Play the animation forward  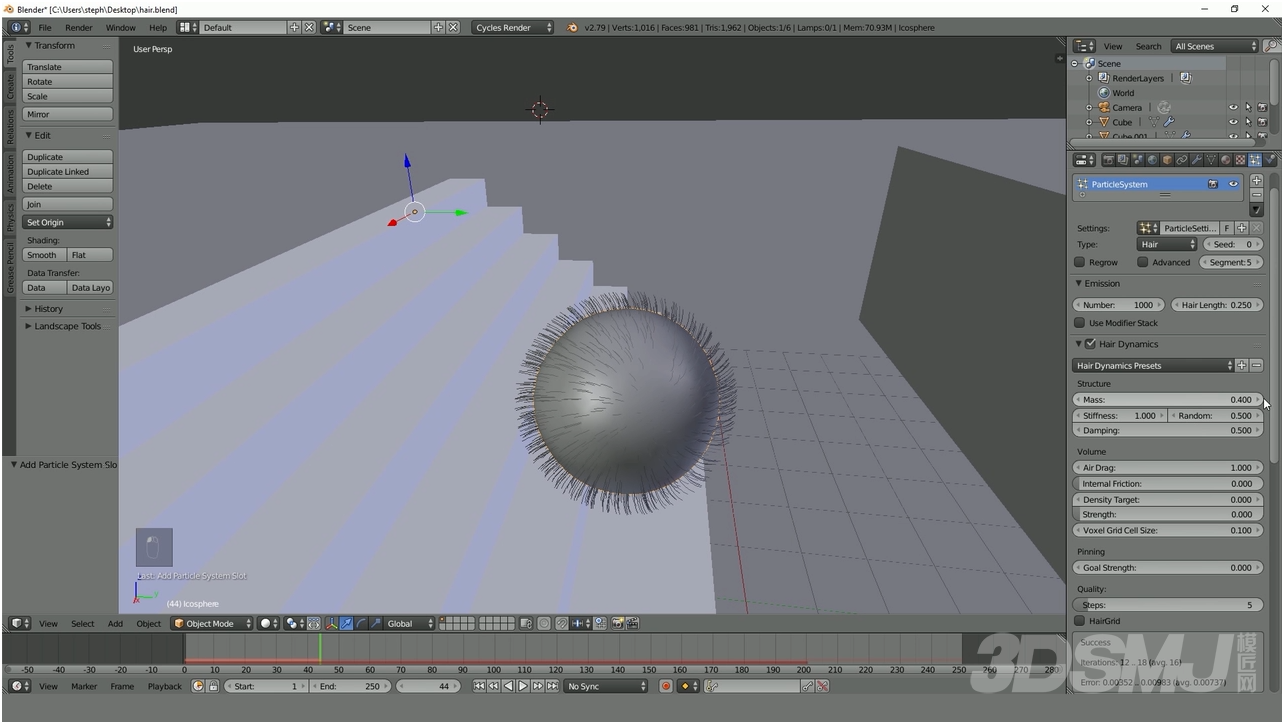pos(522,686)
